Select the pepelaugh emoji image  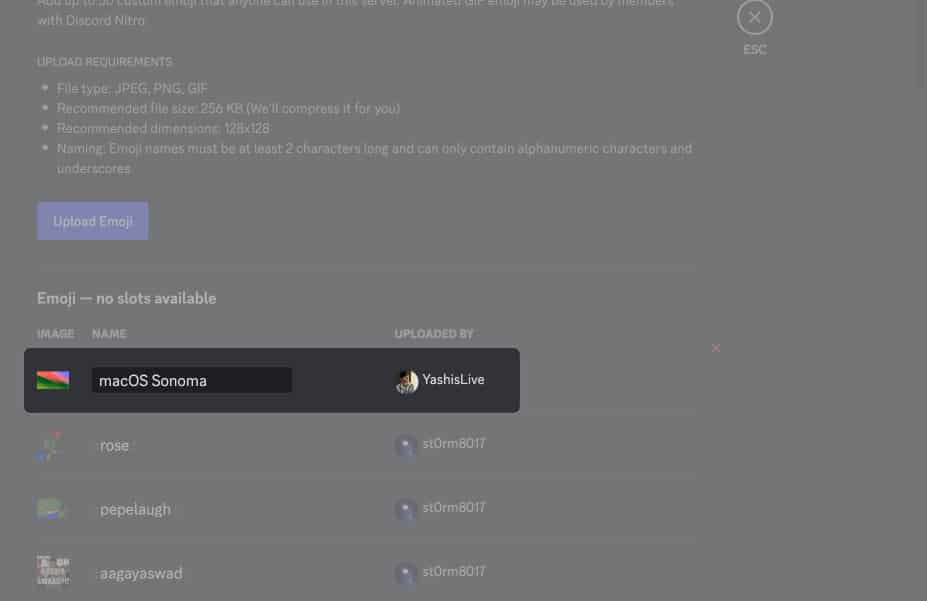tap(50, 509)
